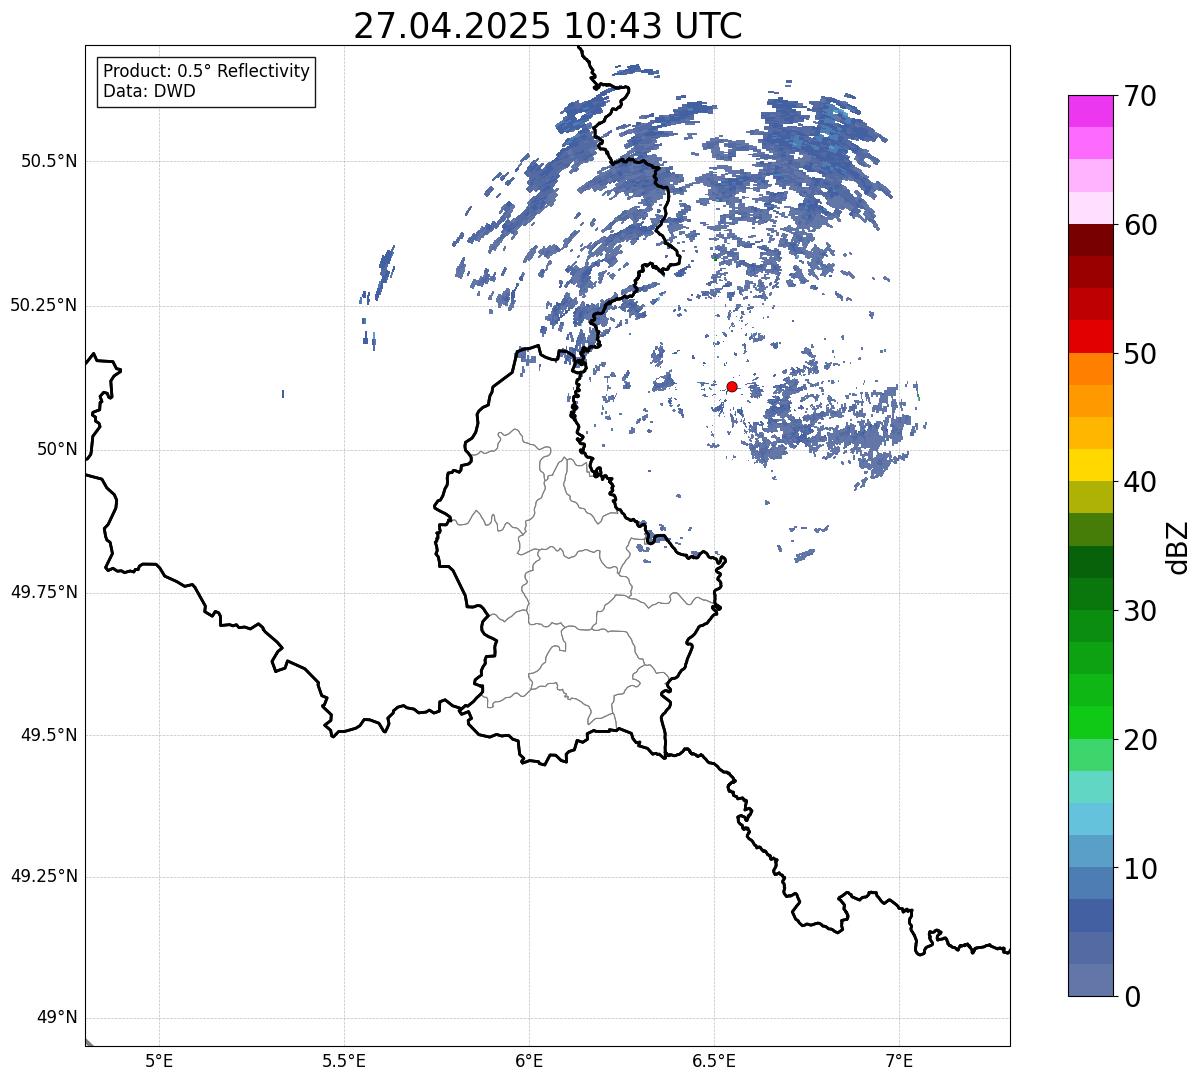Pick the bright magenta swatch at colorbar top
This screenshot has height=1081, width=1202.
pyautogui.click(x=1090, y=111)
